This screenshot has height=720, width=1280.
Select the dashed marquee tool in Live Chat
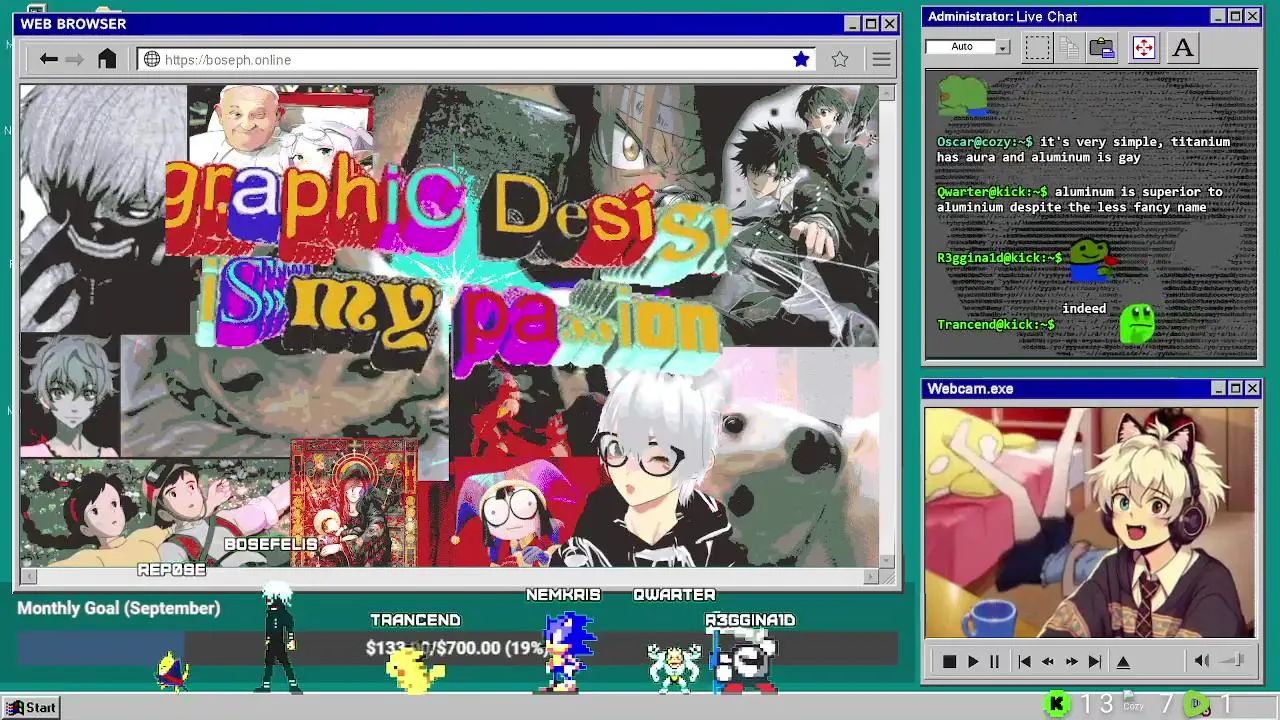point(1037,47)
